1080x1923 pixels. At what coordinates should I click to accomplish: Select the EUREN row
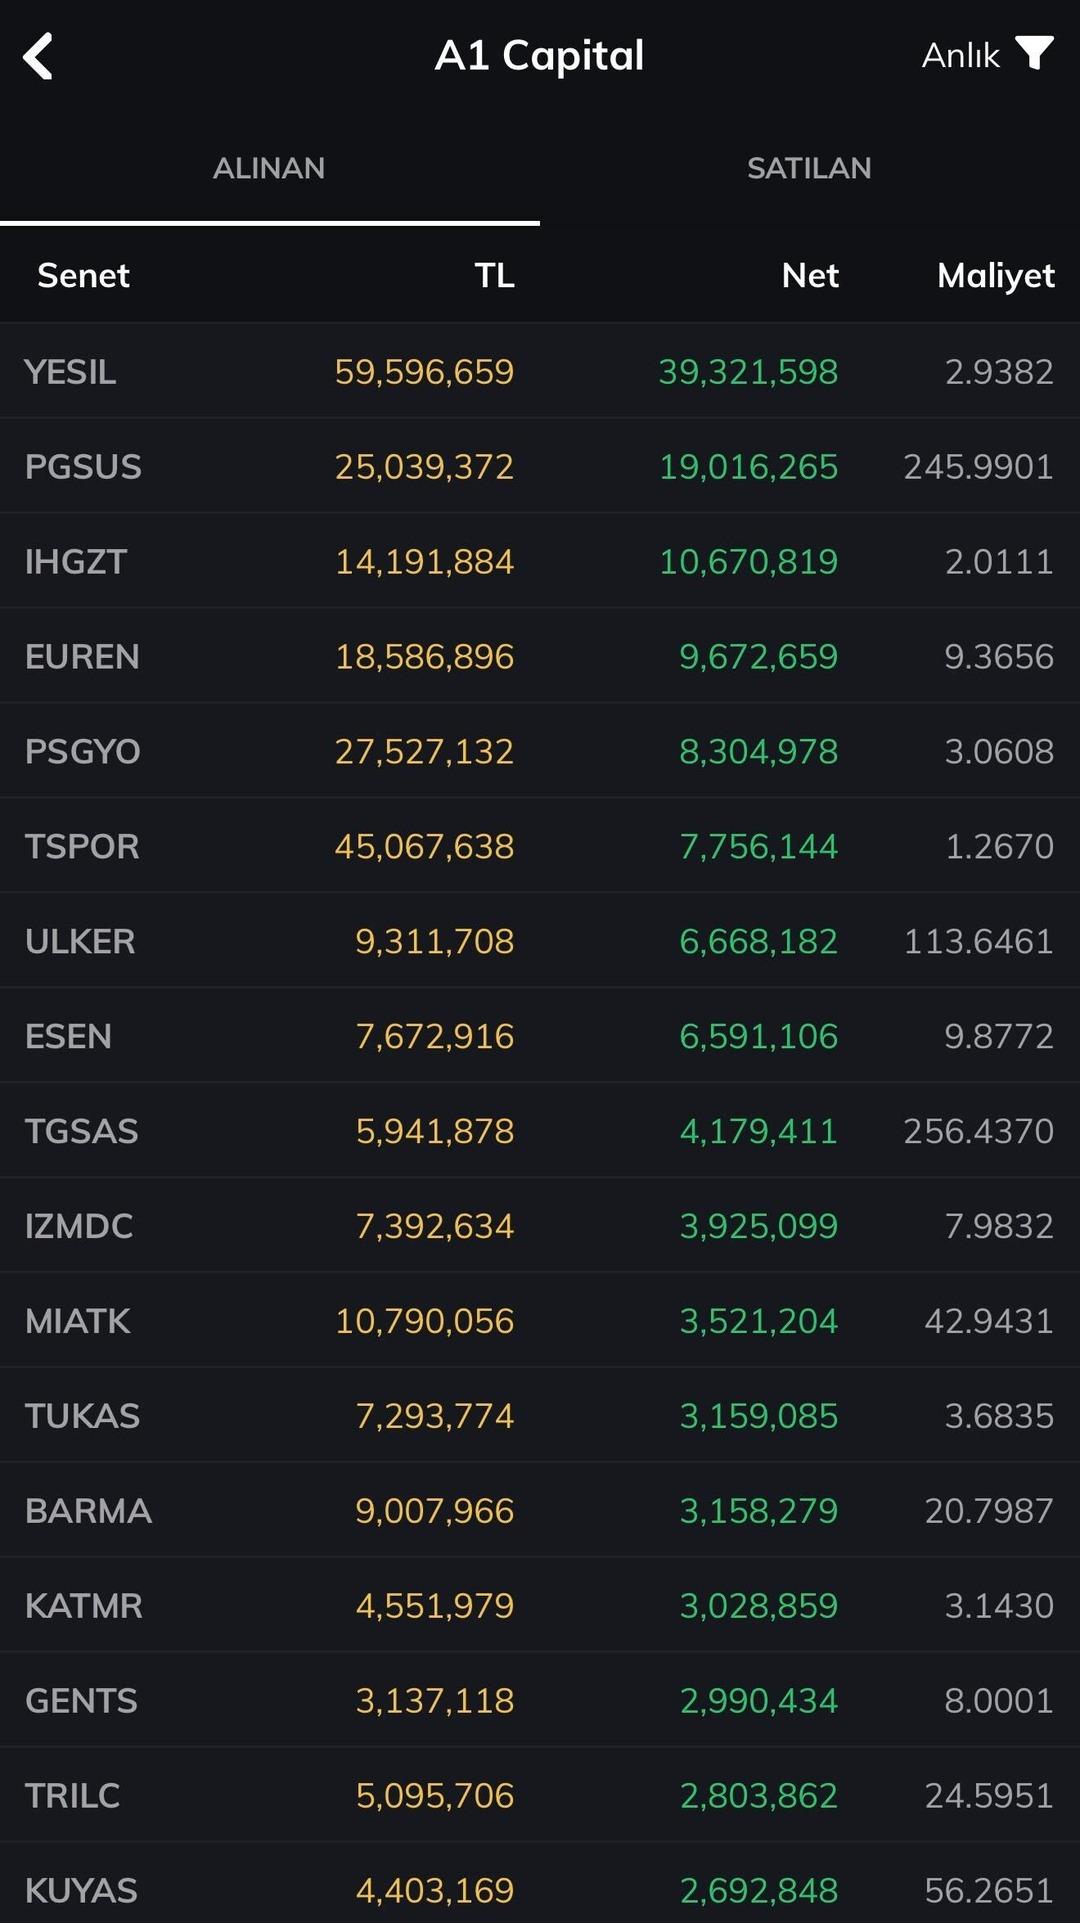(540, 656)
